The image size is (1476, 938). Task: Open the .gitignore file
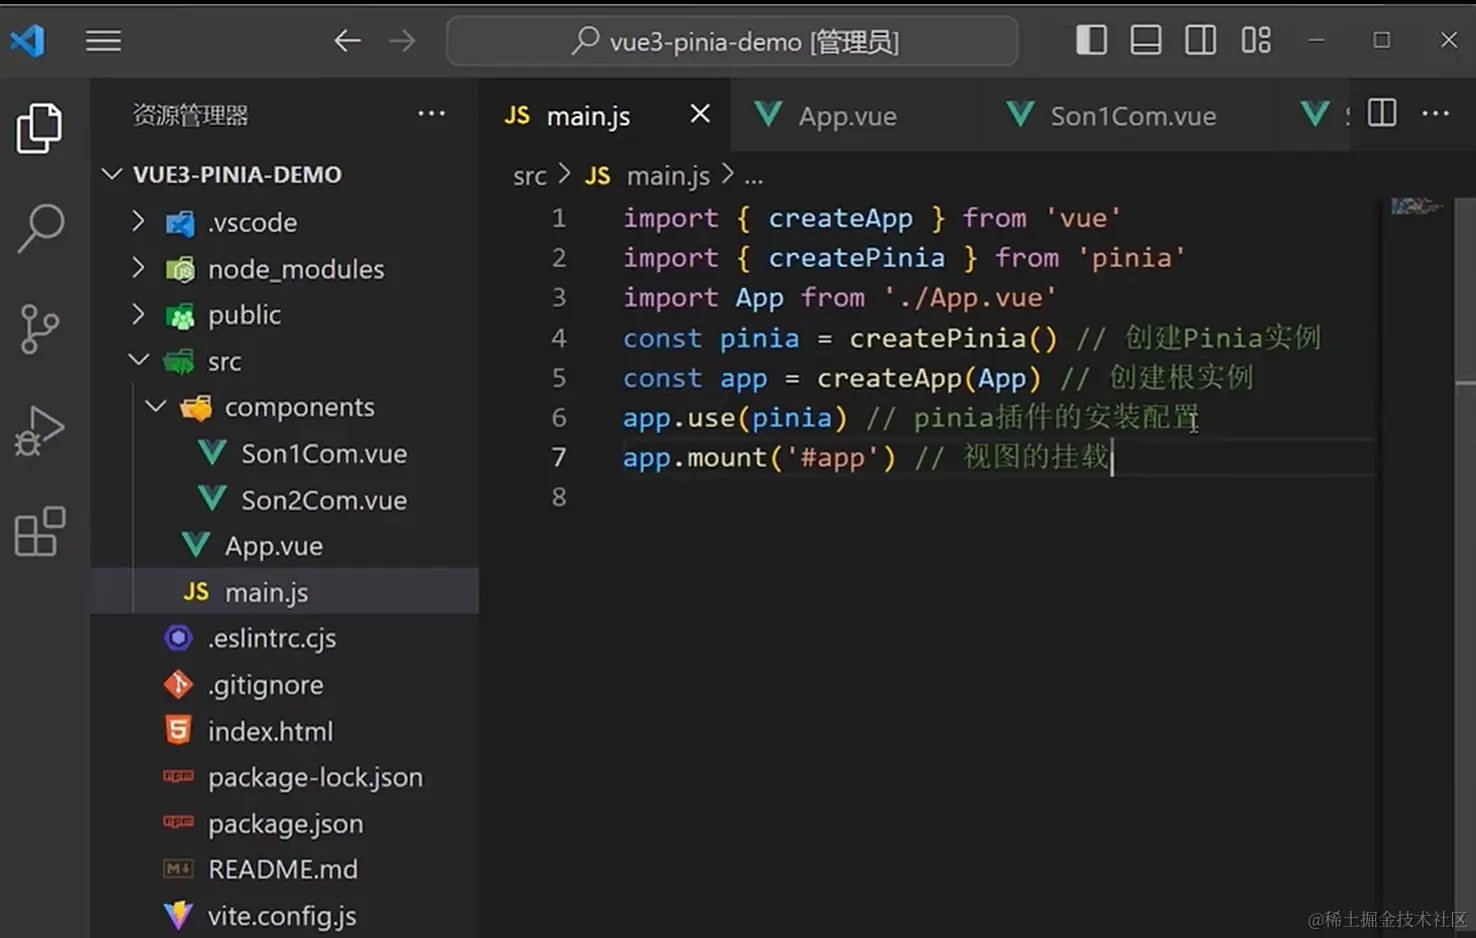[x=265, y=684]
